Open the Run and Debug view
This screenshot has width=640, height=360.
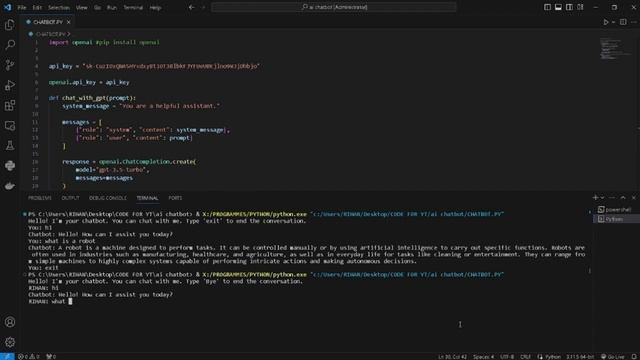click(x=10, y=85)
